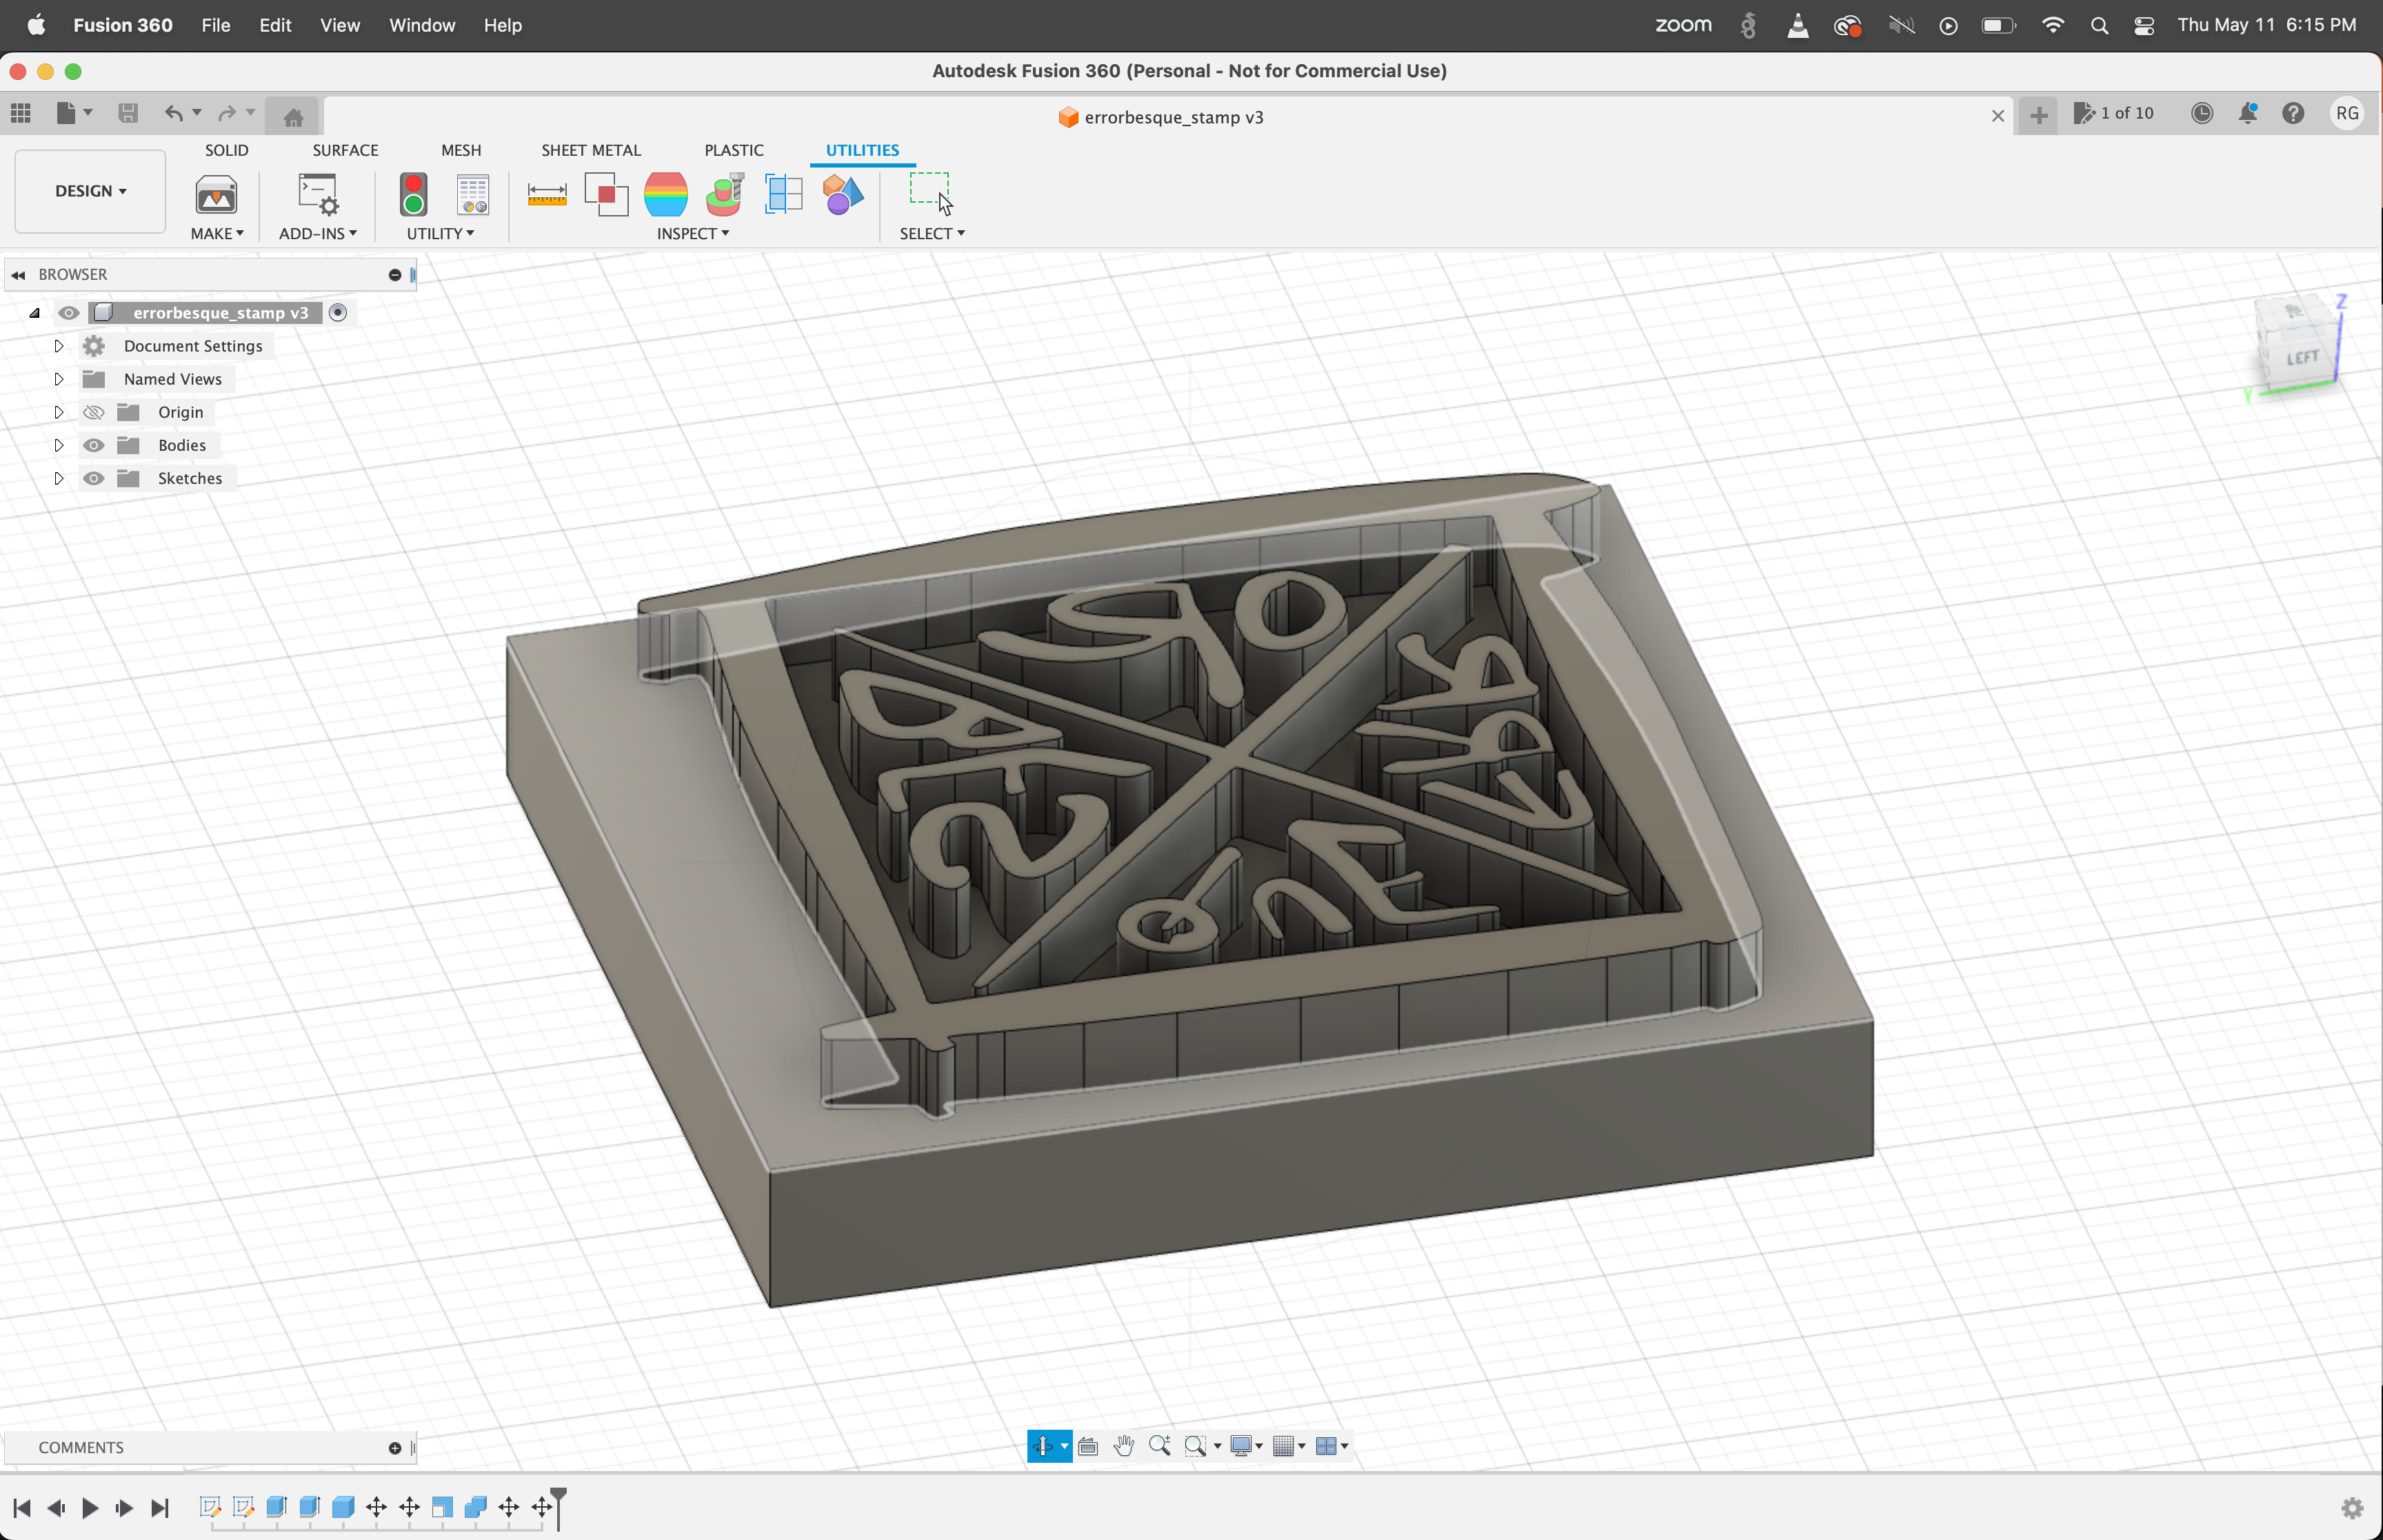Expand the Bodies folder
The height and width of the screenshot is (1540, 2383).
coord(58,445)
